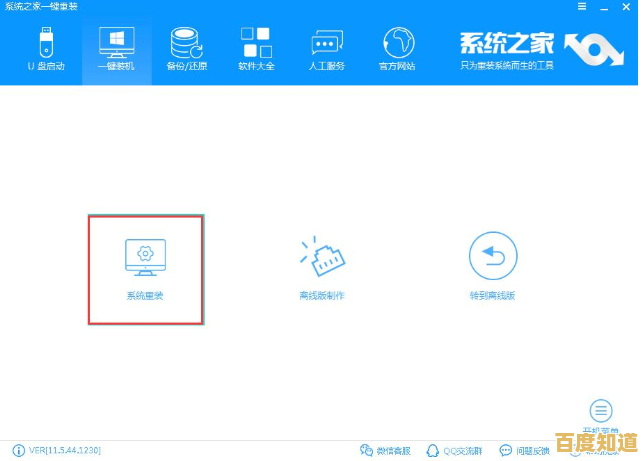Minimize the 系统之家 window

604,7
